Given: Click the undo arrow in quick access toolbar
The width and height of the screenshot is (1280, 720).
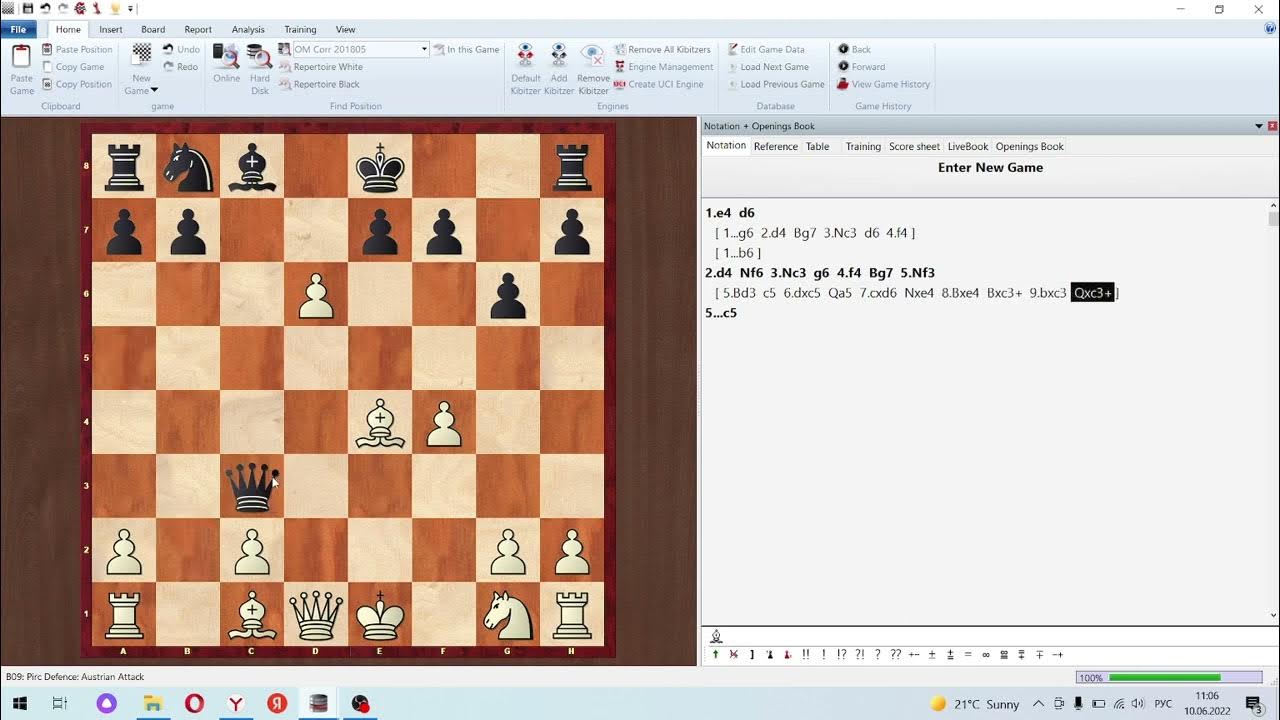Looking at the screenshot, I should [45, 9].
